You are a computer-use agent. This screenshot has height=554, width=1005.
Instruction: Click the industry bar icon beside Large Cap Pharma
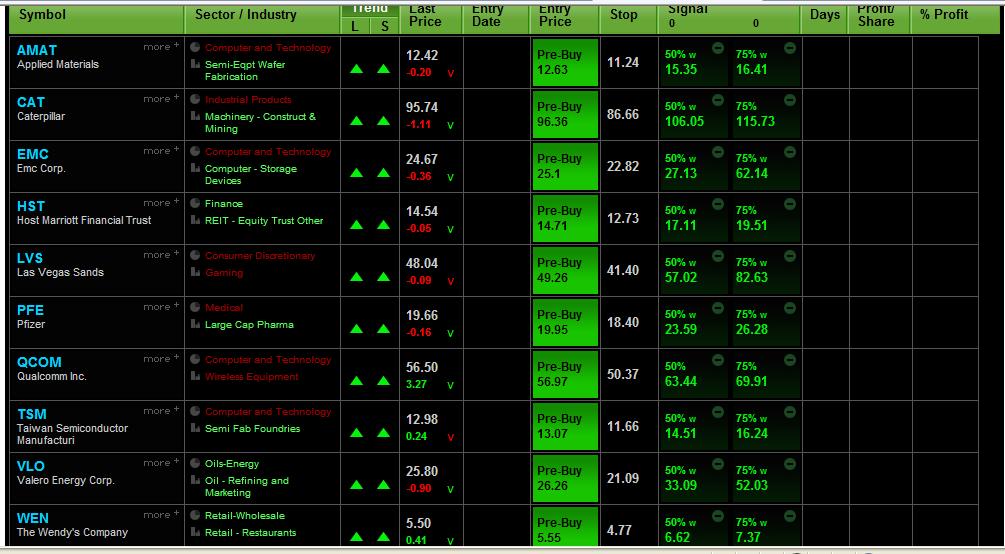point(195,324)
